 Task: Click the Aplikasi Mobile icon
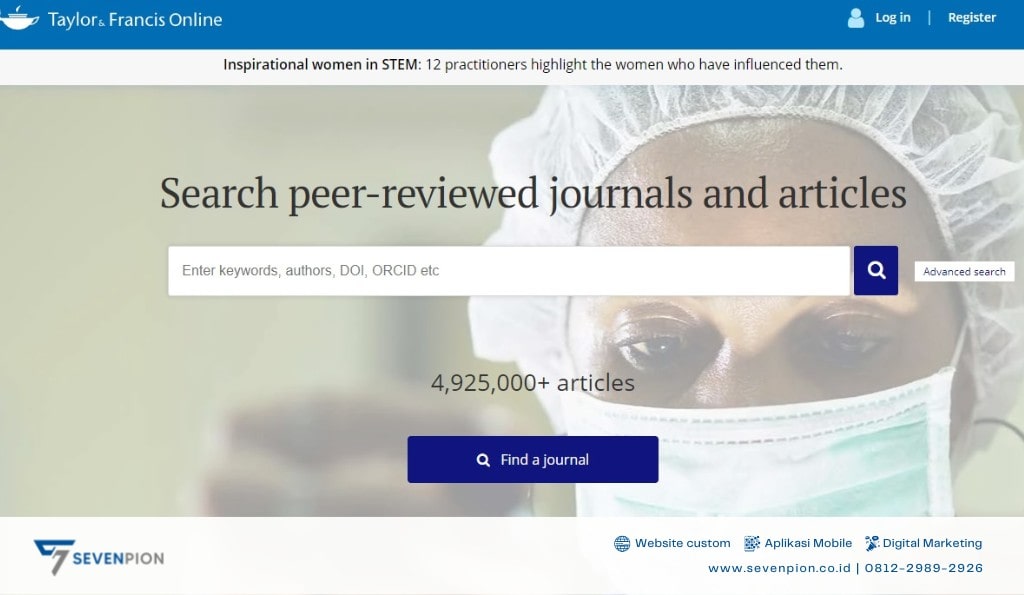coord(752,543)
